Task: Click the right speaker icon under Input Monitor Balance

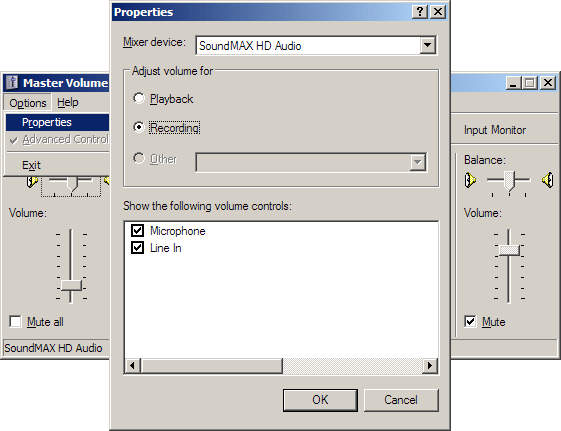Action: point(548,180)
